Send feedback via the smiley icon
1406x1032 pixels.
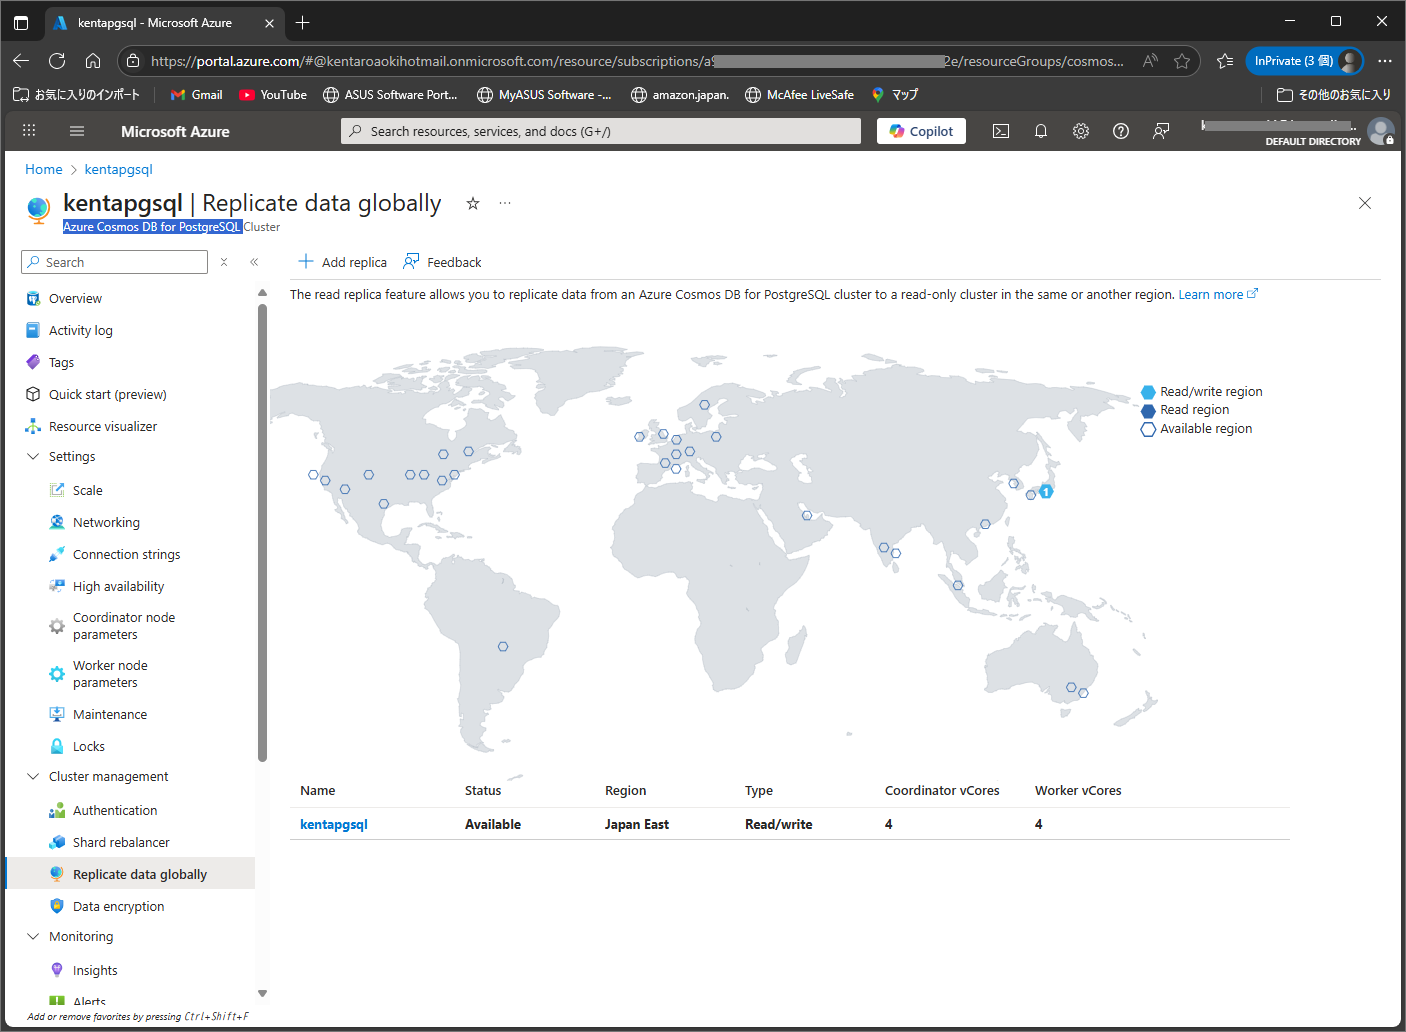coord(1160,130)
